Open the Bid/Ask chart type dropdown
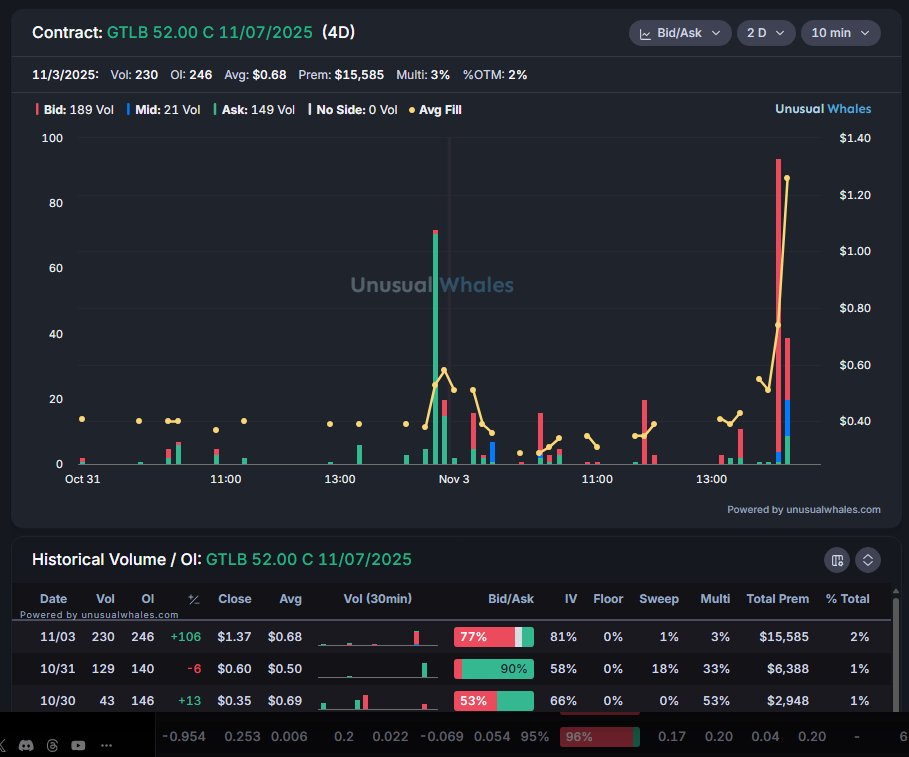 click(x=679, y=33)
